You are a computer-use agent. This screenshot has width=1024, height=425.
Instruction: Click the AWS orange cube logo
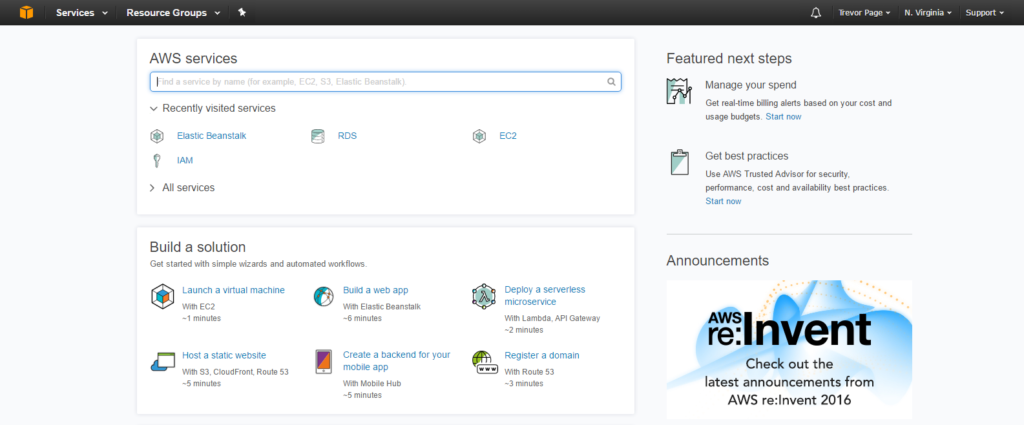(19, 12)
